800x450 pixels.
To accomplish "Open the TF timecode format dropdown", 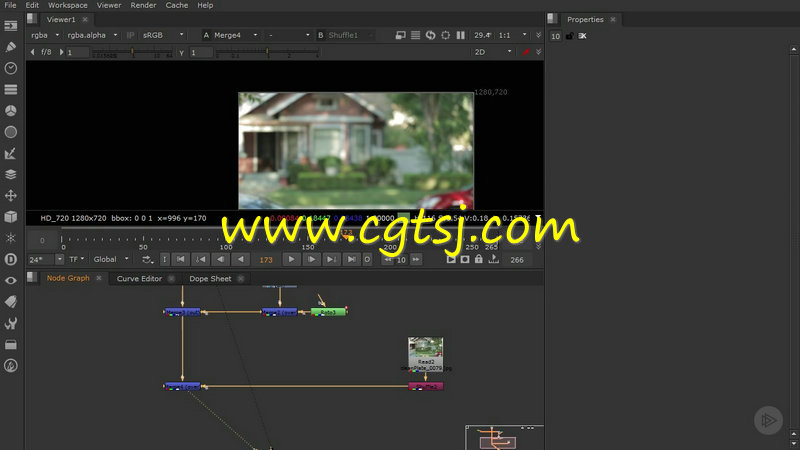I will click(x=77, y=259).
